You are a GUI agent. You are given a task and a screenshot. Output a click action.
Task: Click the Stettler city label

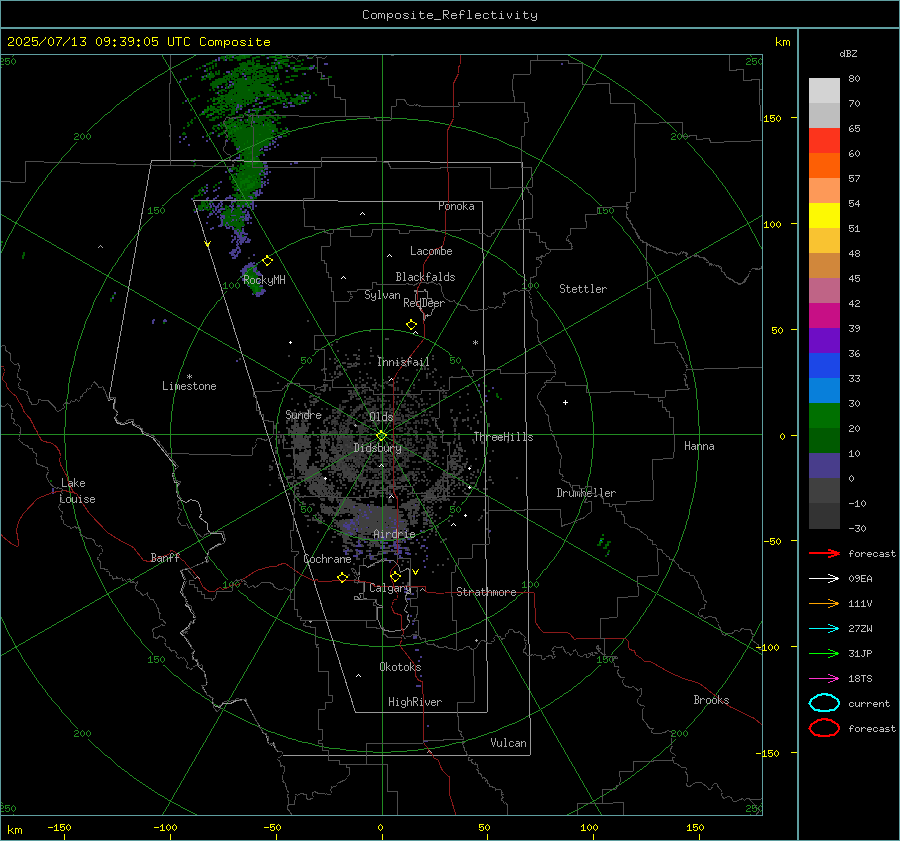click(583, 289)
